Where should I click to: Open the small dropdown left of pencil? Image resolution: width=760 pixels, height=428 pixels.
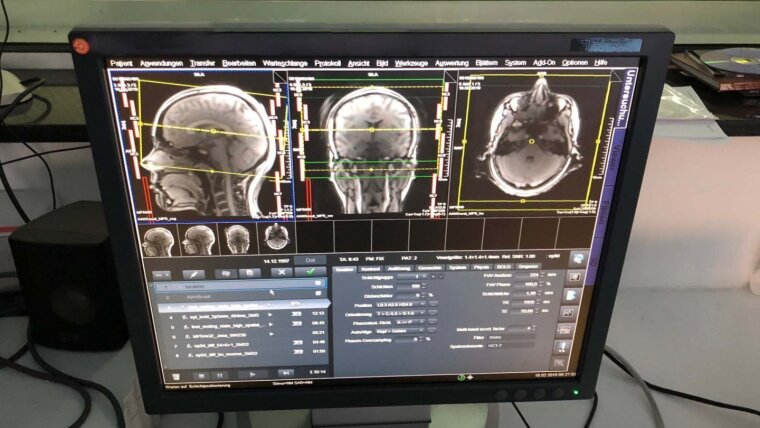pos(161,275)
